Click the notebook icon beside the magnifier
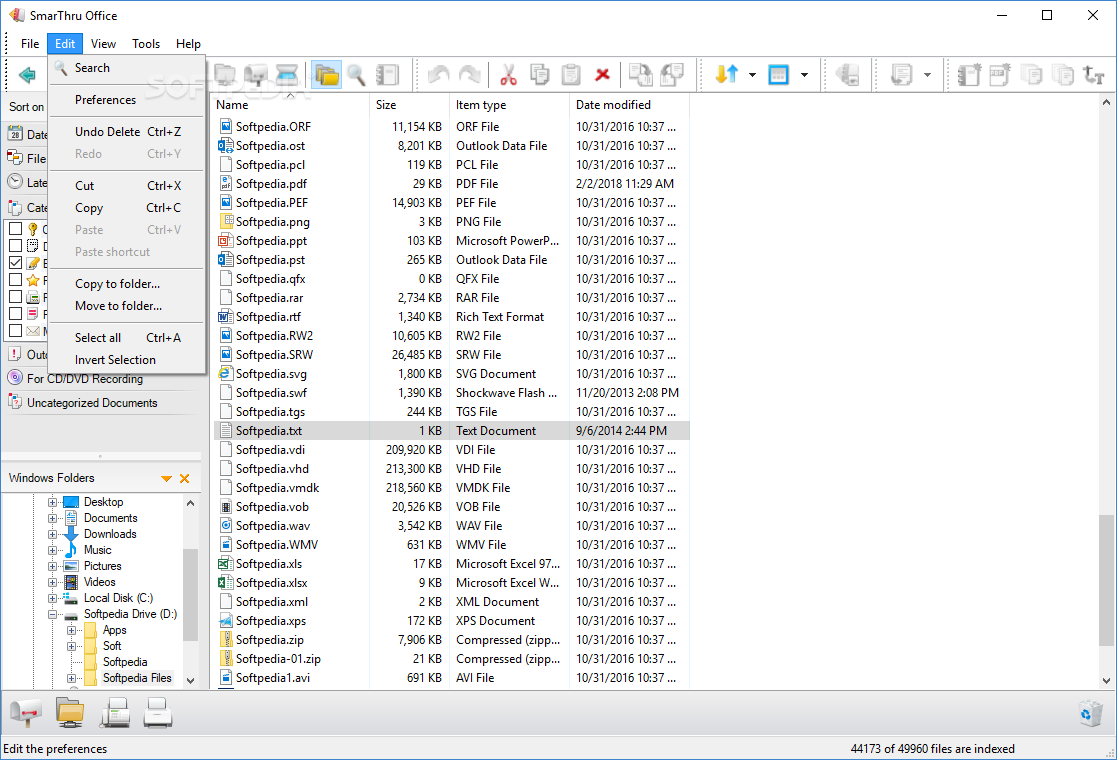This screenshot has width=1117, height=760. coord(387,75)
